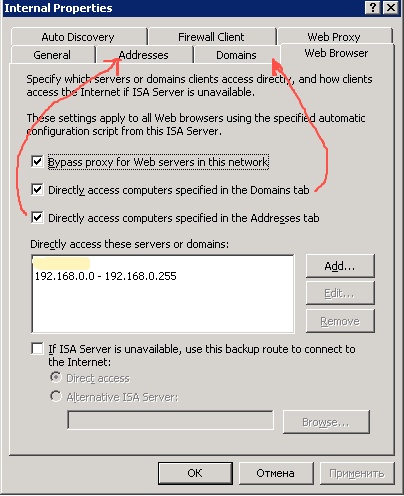The width and height of the screenshot is (404, 496).
Task: Choose the Alternative ISA Server radio option
Action: coord(56,396)
